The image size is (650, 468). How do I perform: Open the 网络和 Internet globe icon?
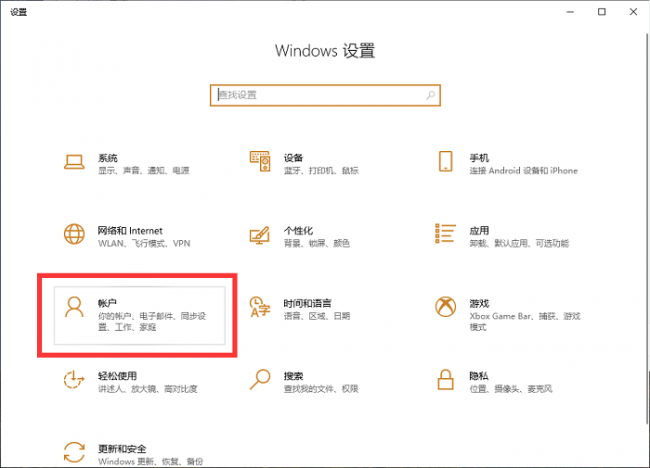74,234
